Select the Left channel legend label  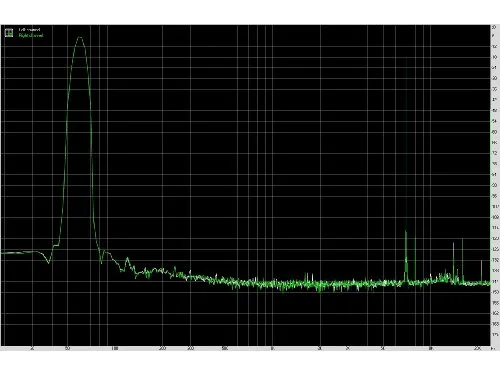30,30
